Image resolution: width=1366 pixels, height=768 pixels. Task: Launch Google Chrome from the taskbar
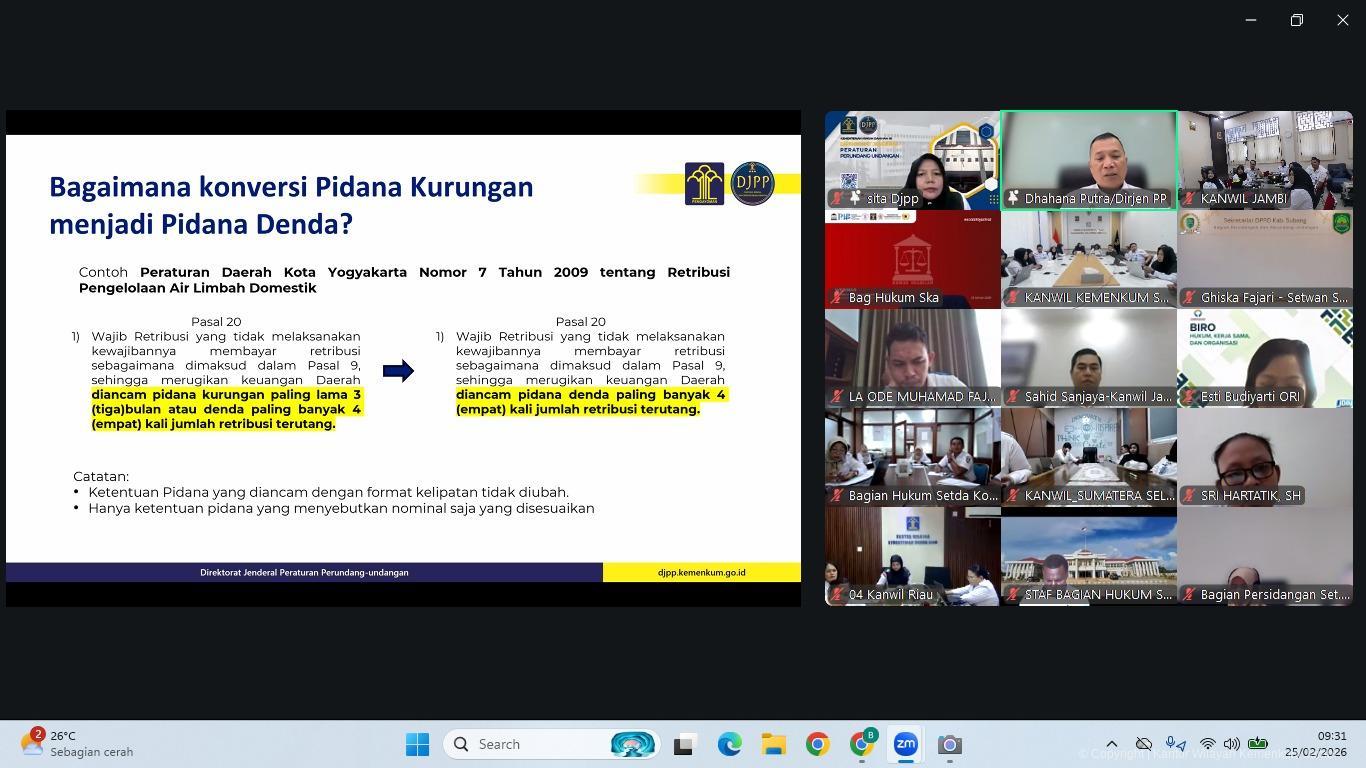(817, 744)
